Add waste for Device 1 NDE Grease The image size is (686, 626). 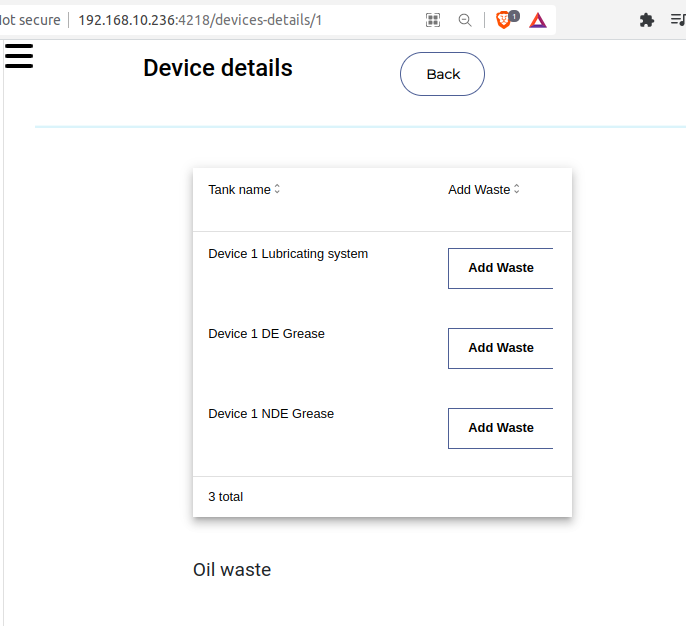point(500,428)
